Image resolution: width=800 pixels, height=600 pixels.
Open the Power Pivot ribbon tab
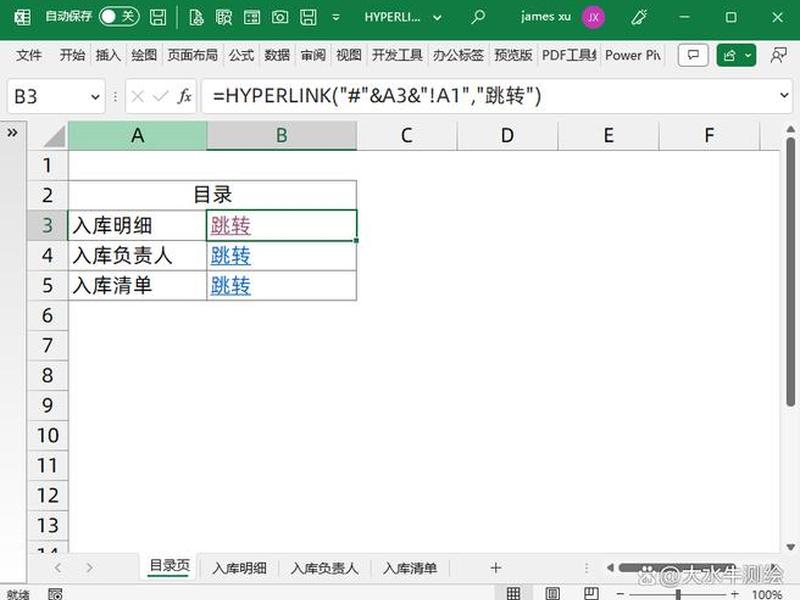click(633, 55)
